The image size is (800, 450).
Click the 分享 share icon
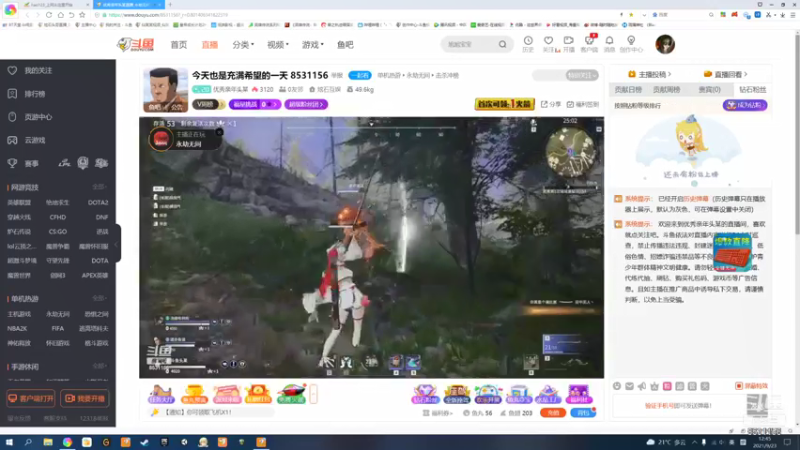(551, 104)
